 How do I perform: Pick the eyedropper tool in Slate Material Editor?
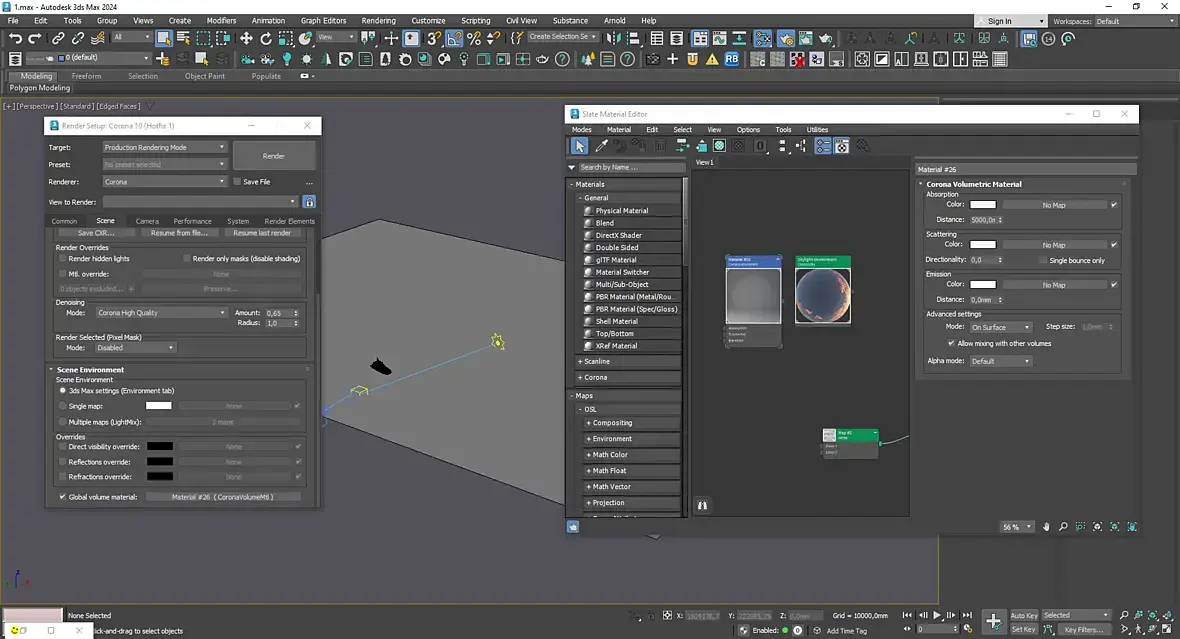601,146
